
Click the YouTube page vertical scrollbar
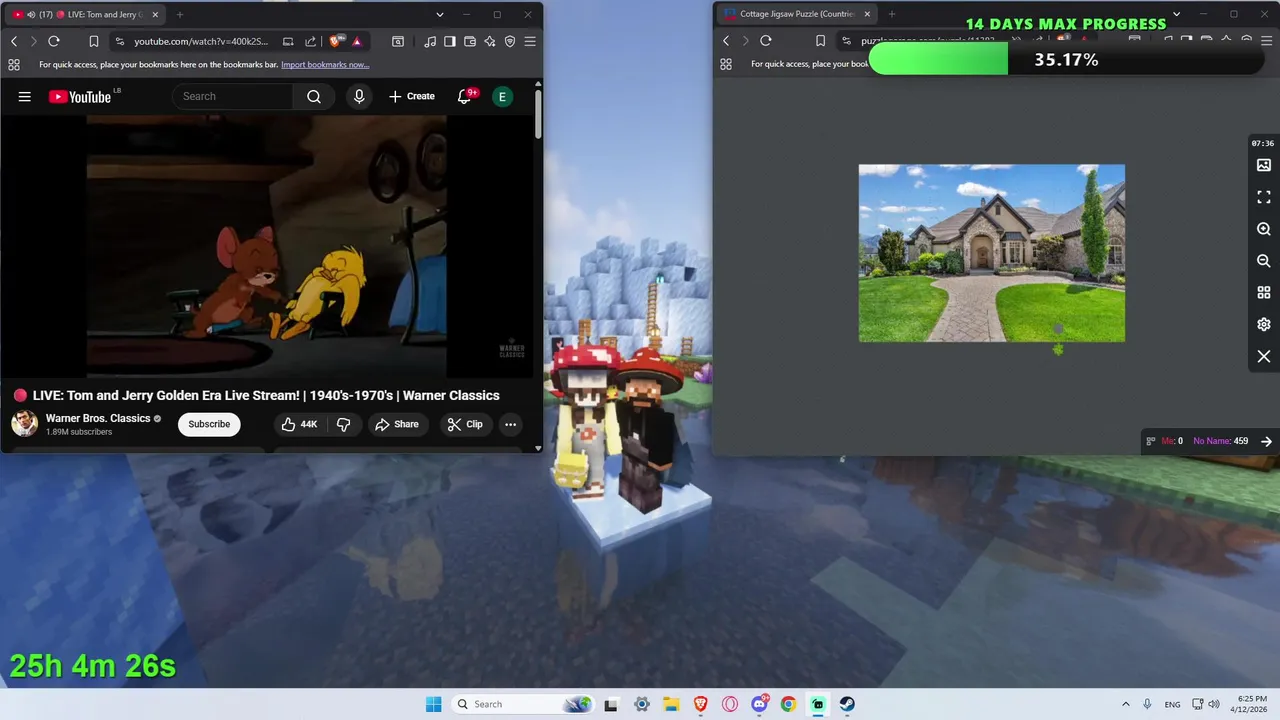538,115
